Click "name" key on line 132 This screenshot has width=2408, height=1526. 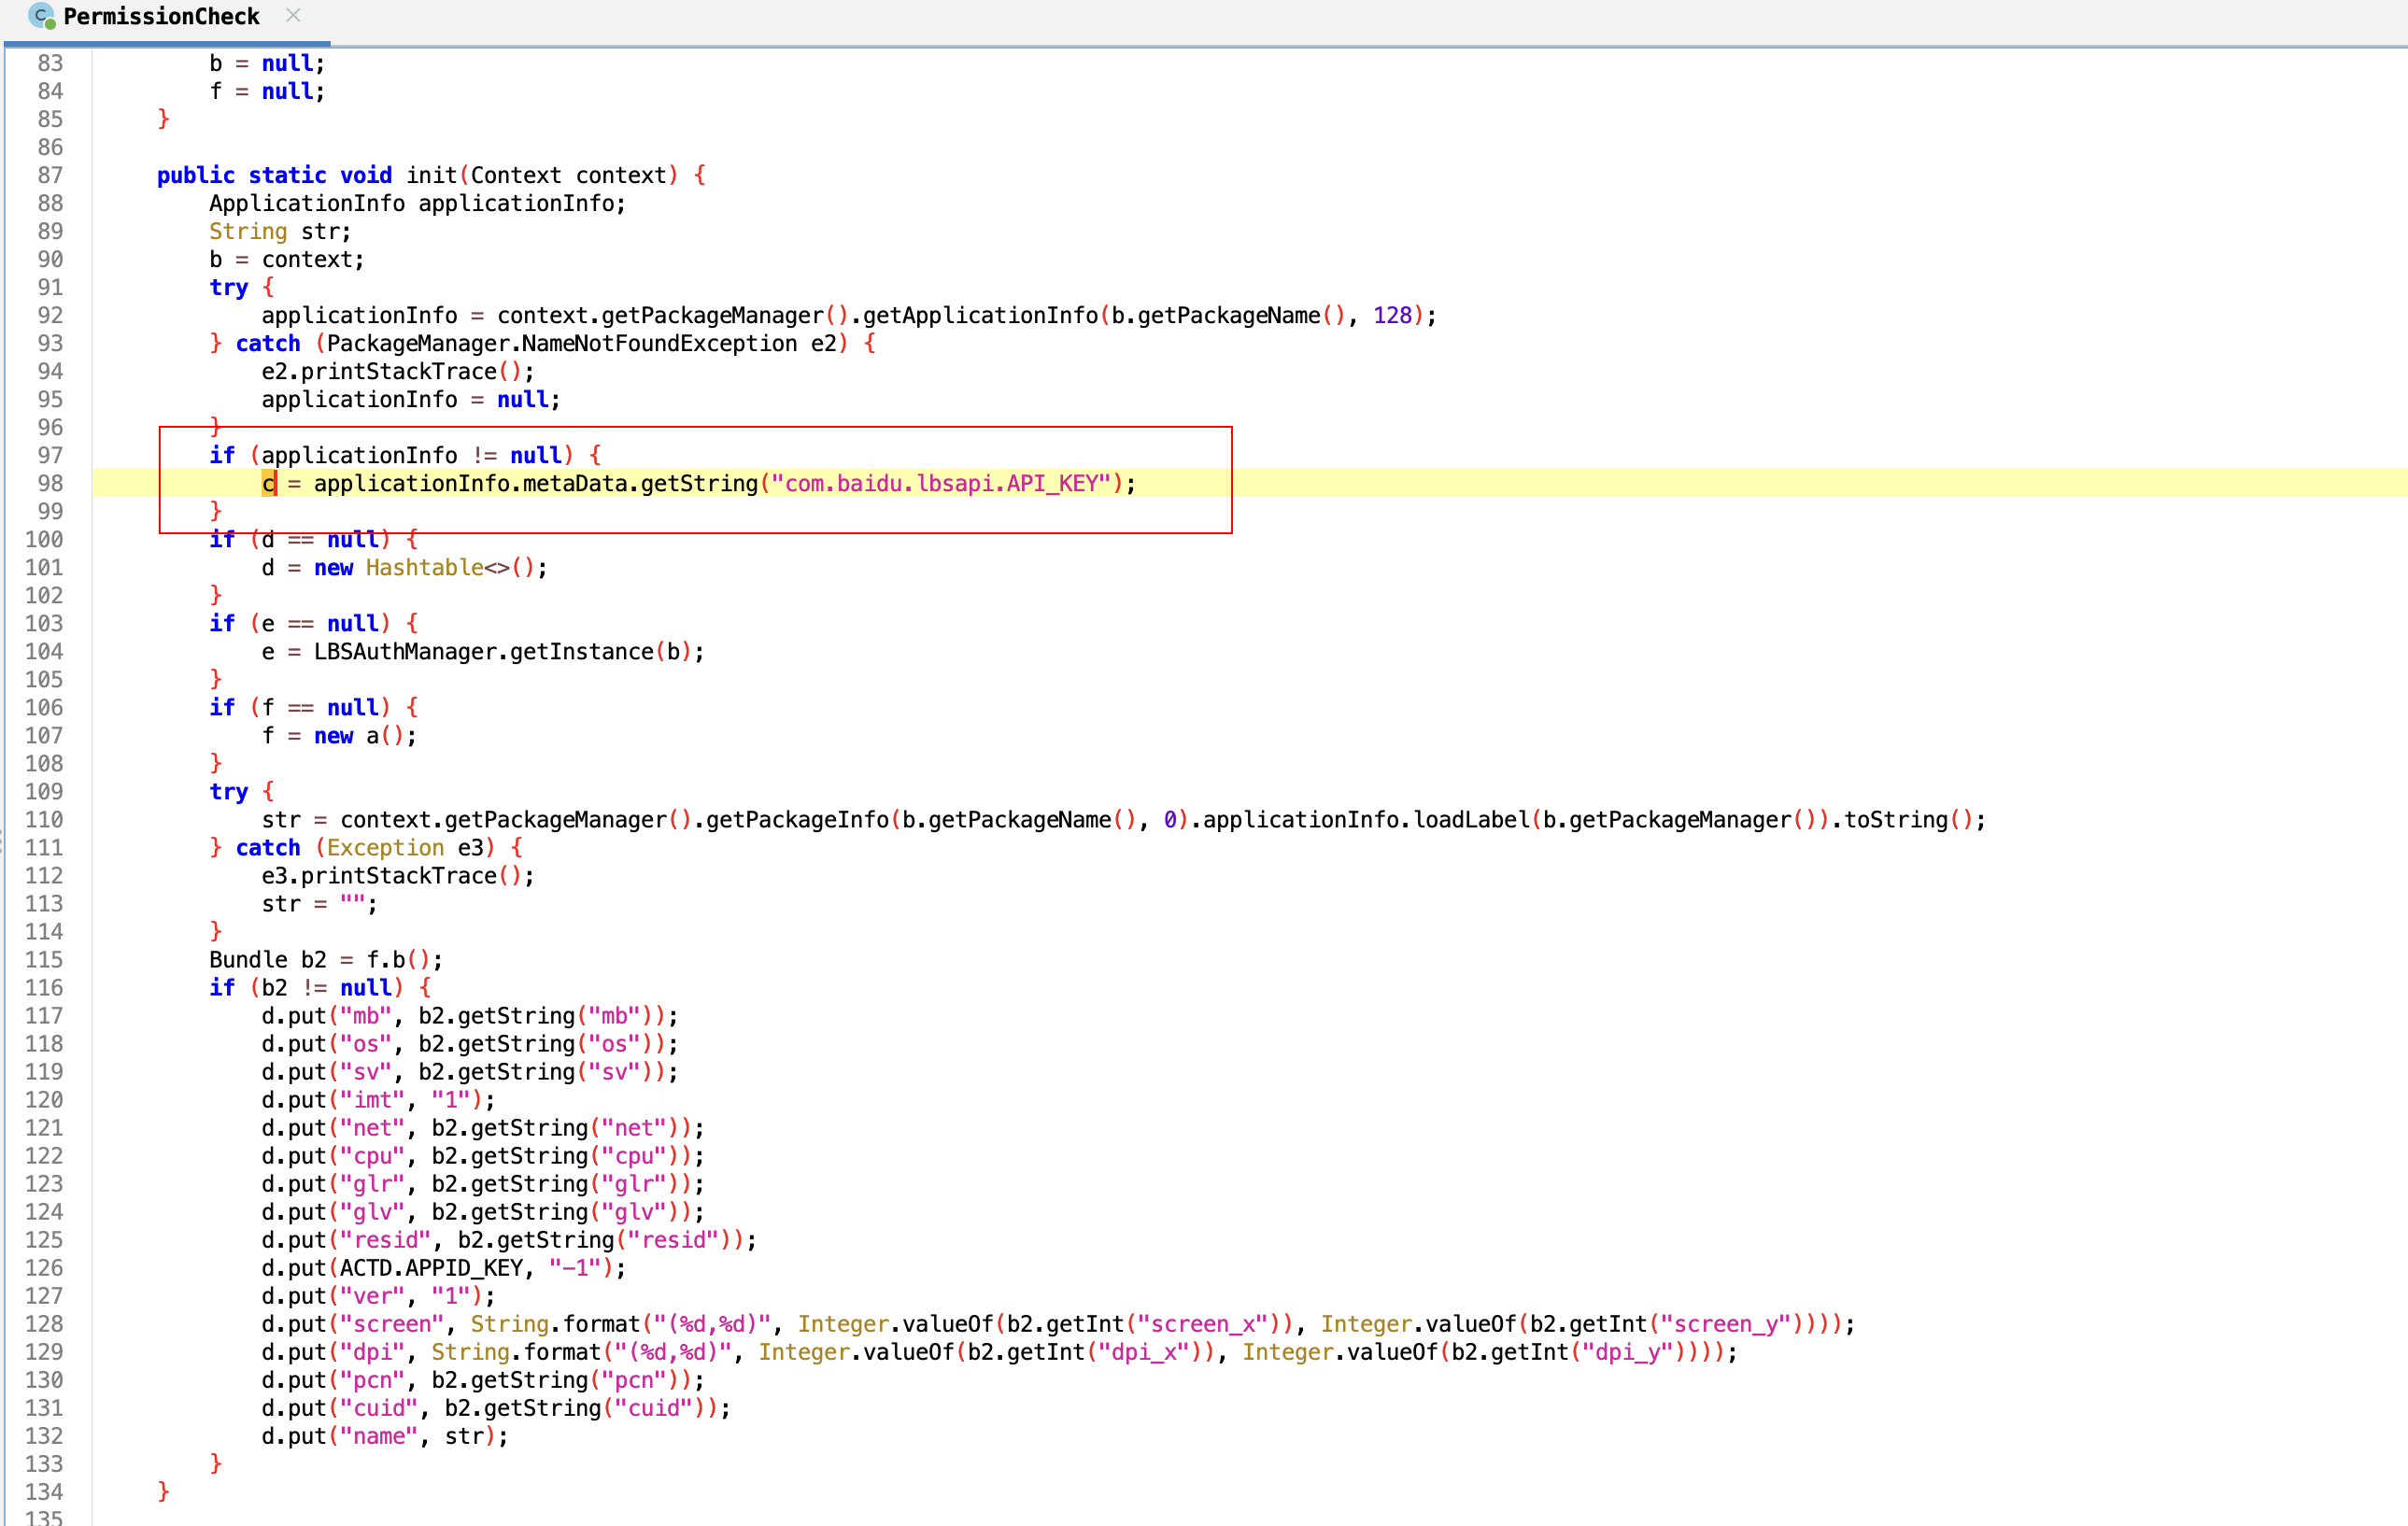pyautogui.click(x=379, y=1435)
